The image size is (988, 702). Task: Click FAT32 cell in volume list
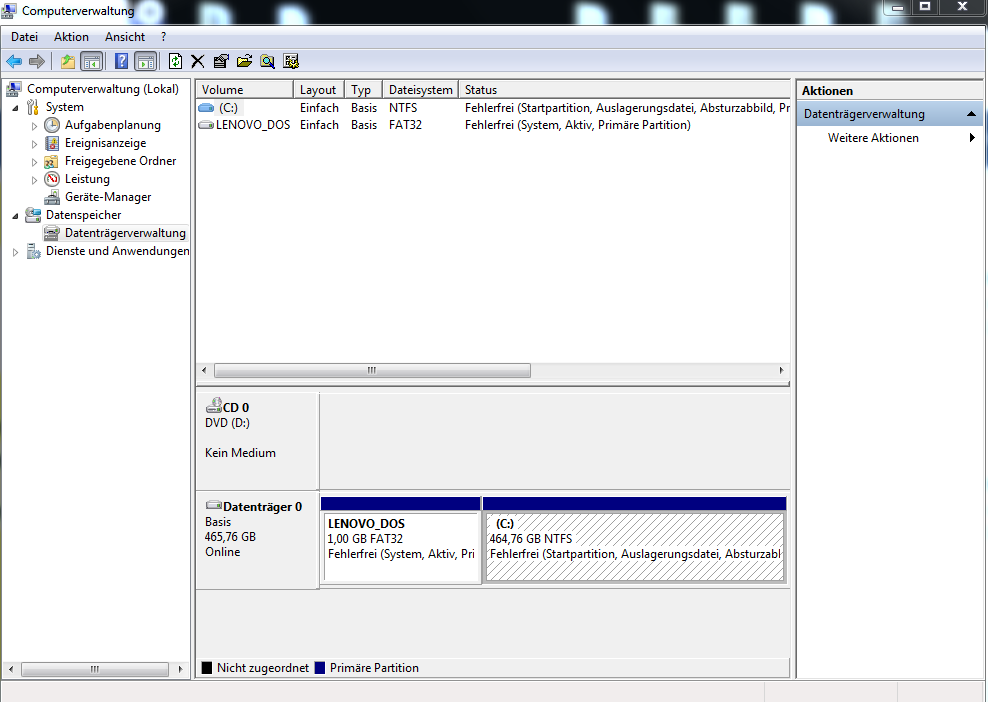[x=405, y=125]
